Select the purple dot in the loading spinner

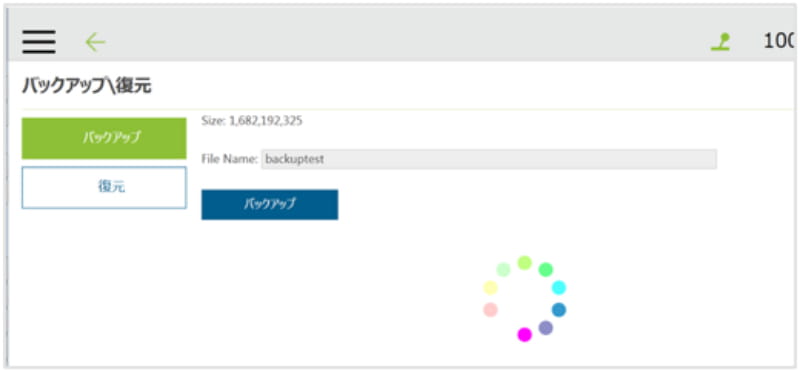pyautogui.click(x=546, y=328)
